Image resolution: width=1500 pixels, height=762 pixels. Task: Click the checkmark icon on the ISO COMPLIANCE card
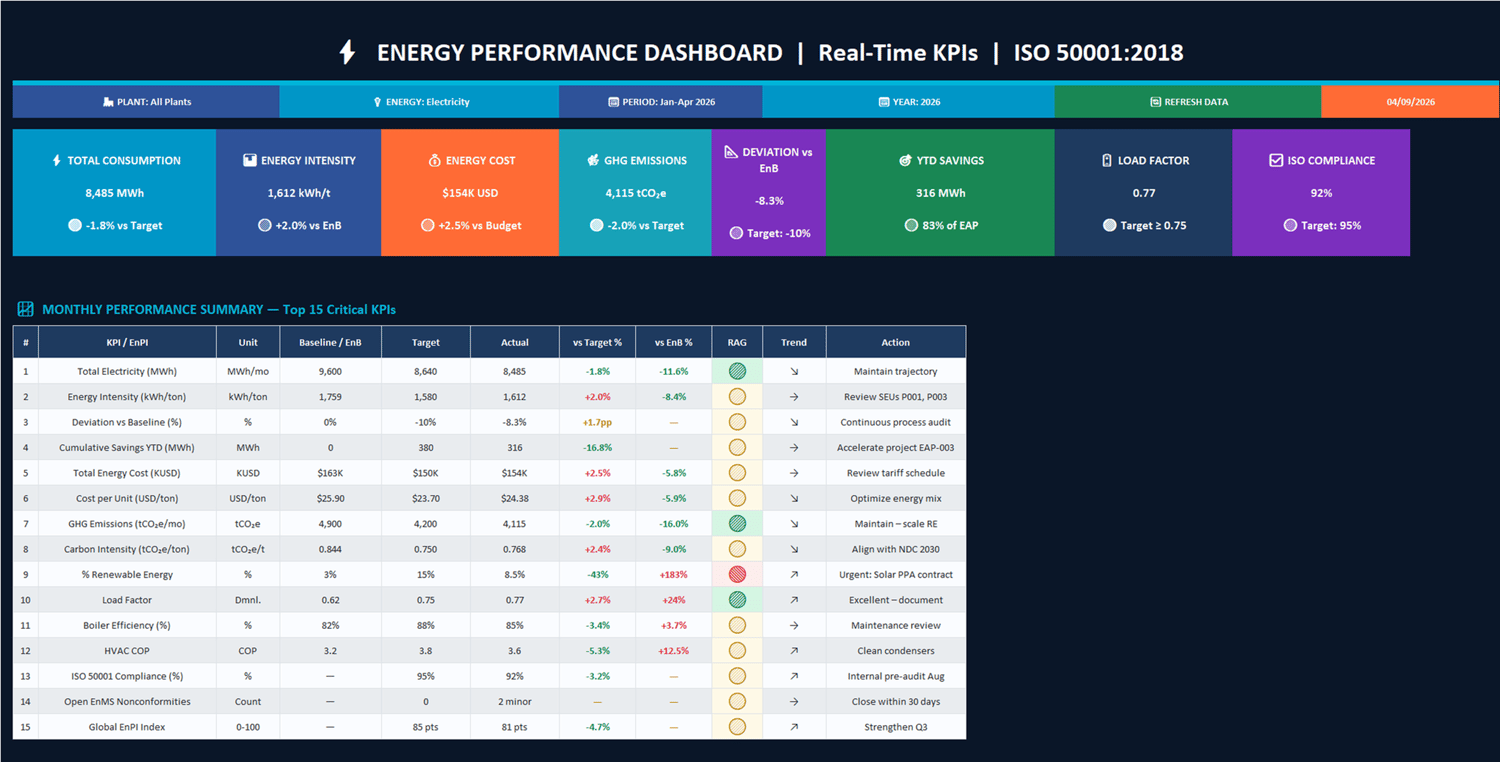(x=1276, y=160)
